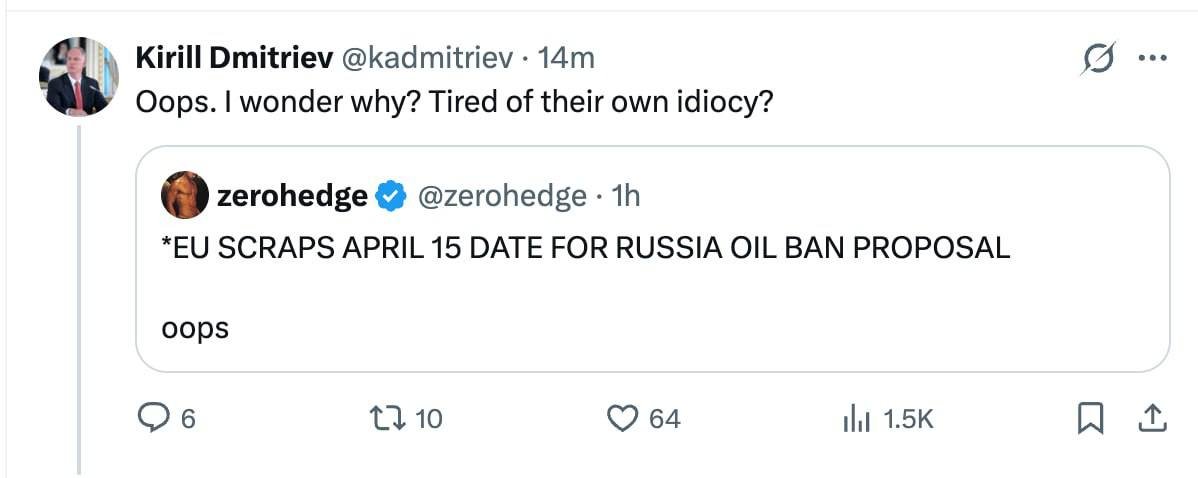Click the zerohedge blue verified badge

389,197
